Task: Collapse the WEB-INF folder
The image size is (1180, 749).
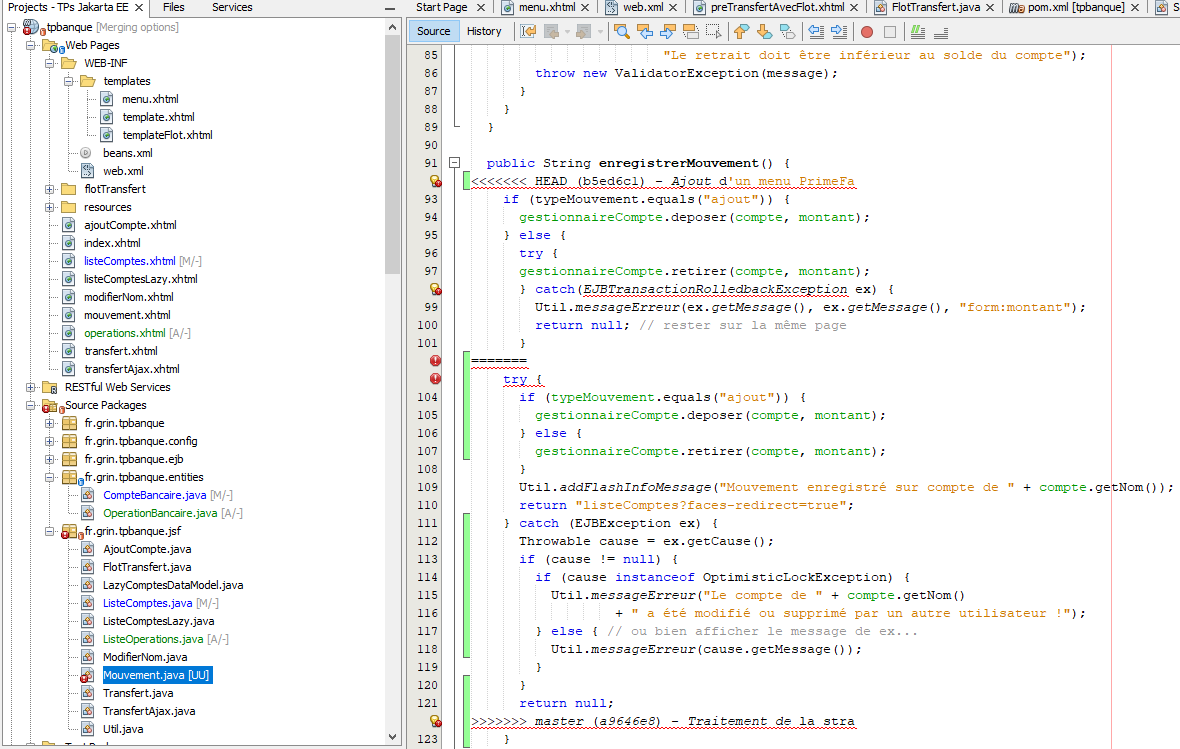Action: point(50,63)
